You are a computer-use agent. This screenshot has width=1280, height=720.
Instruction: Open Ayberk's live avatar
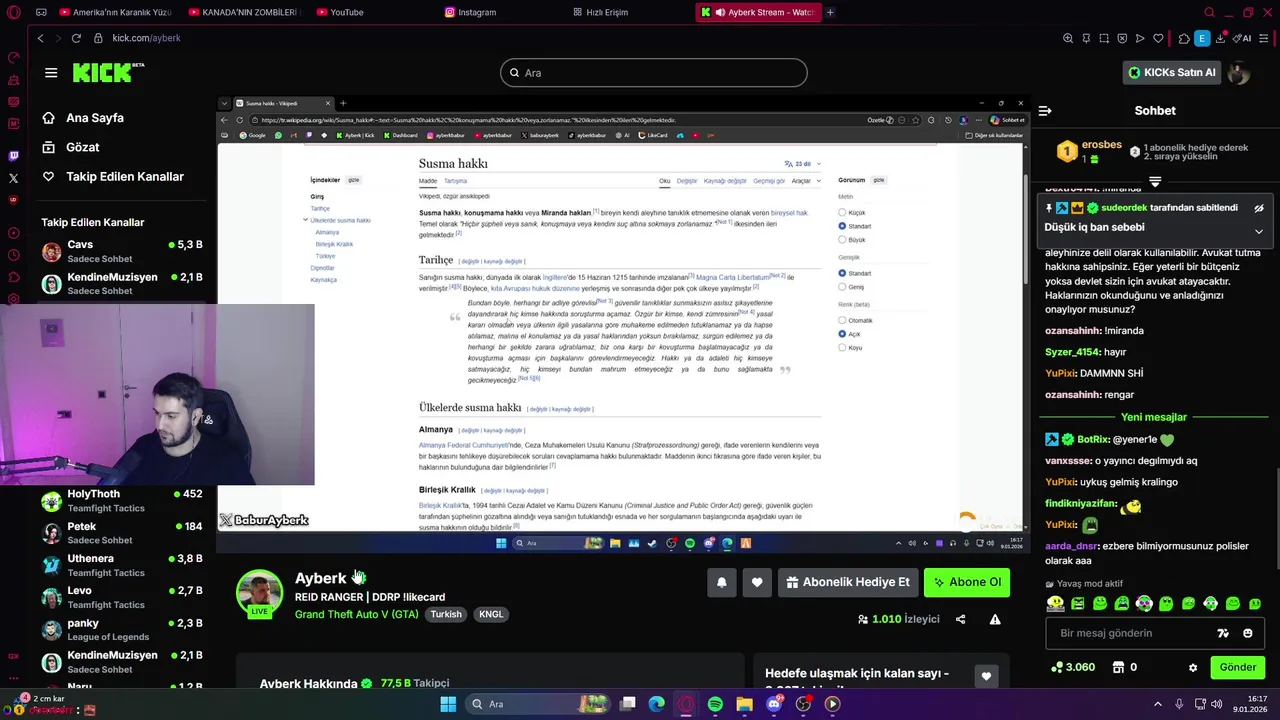(259, 594)
